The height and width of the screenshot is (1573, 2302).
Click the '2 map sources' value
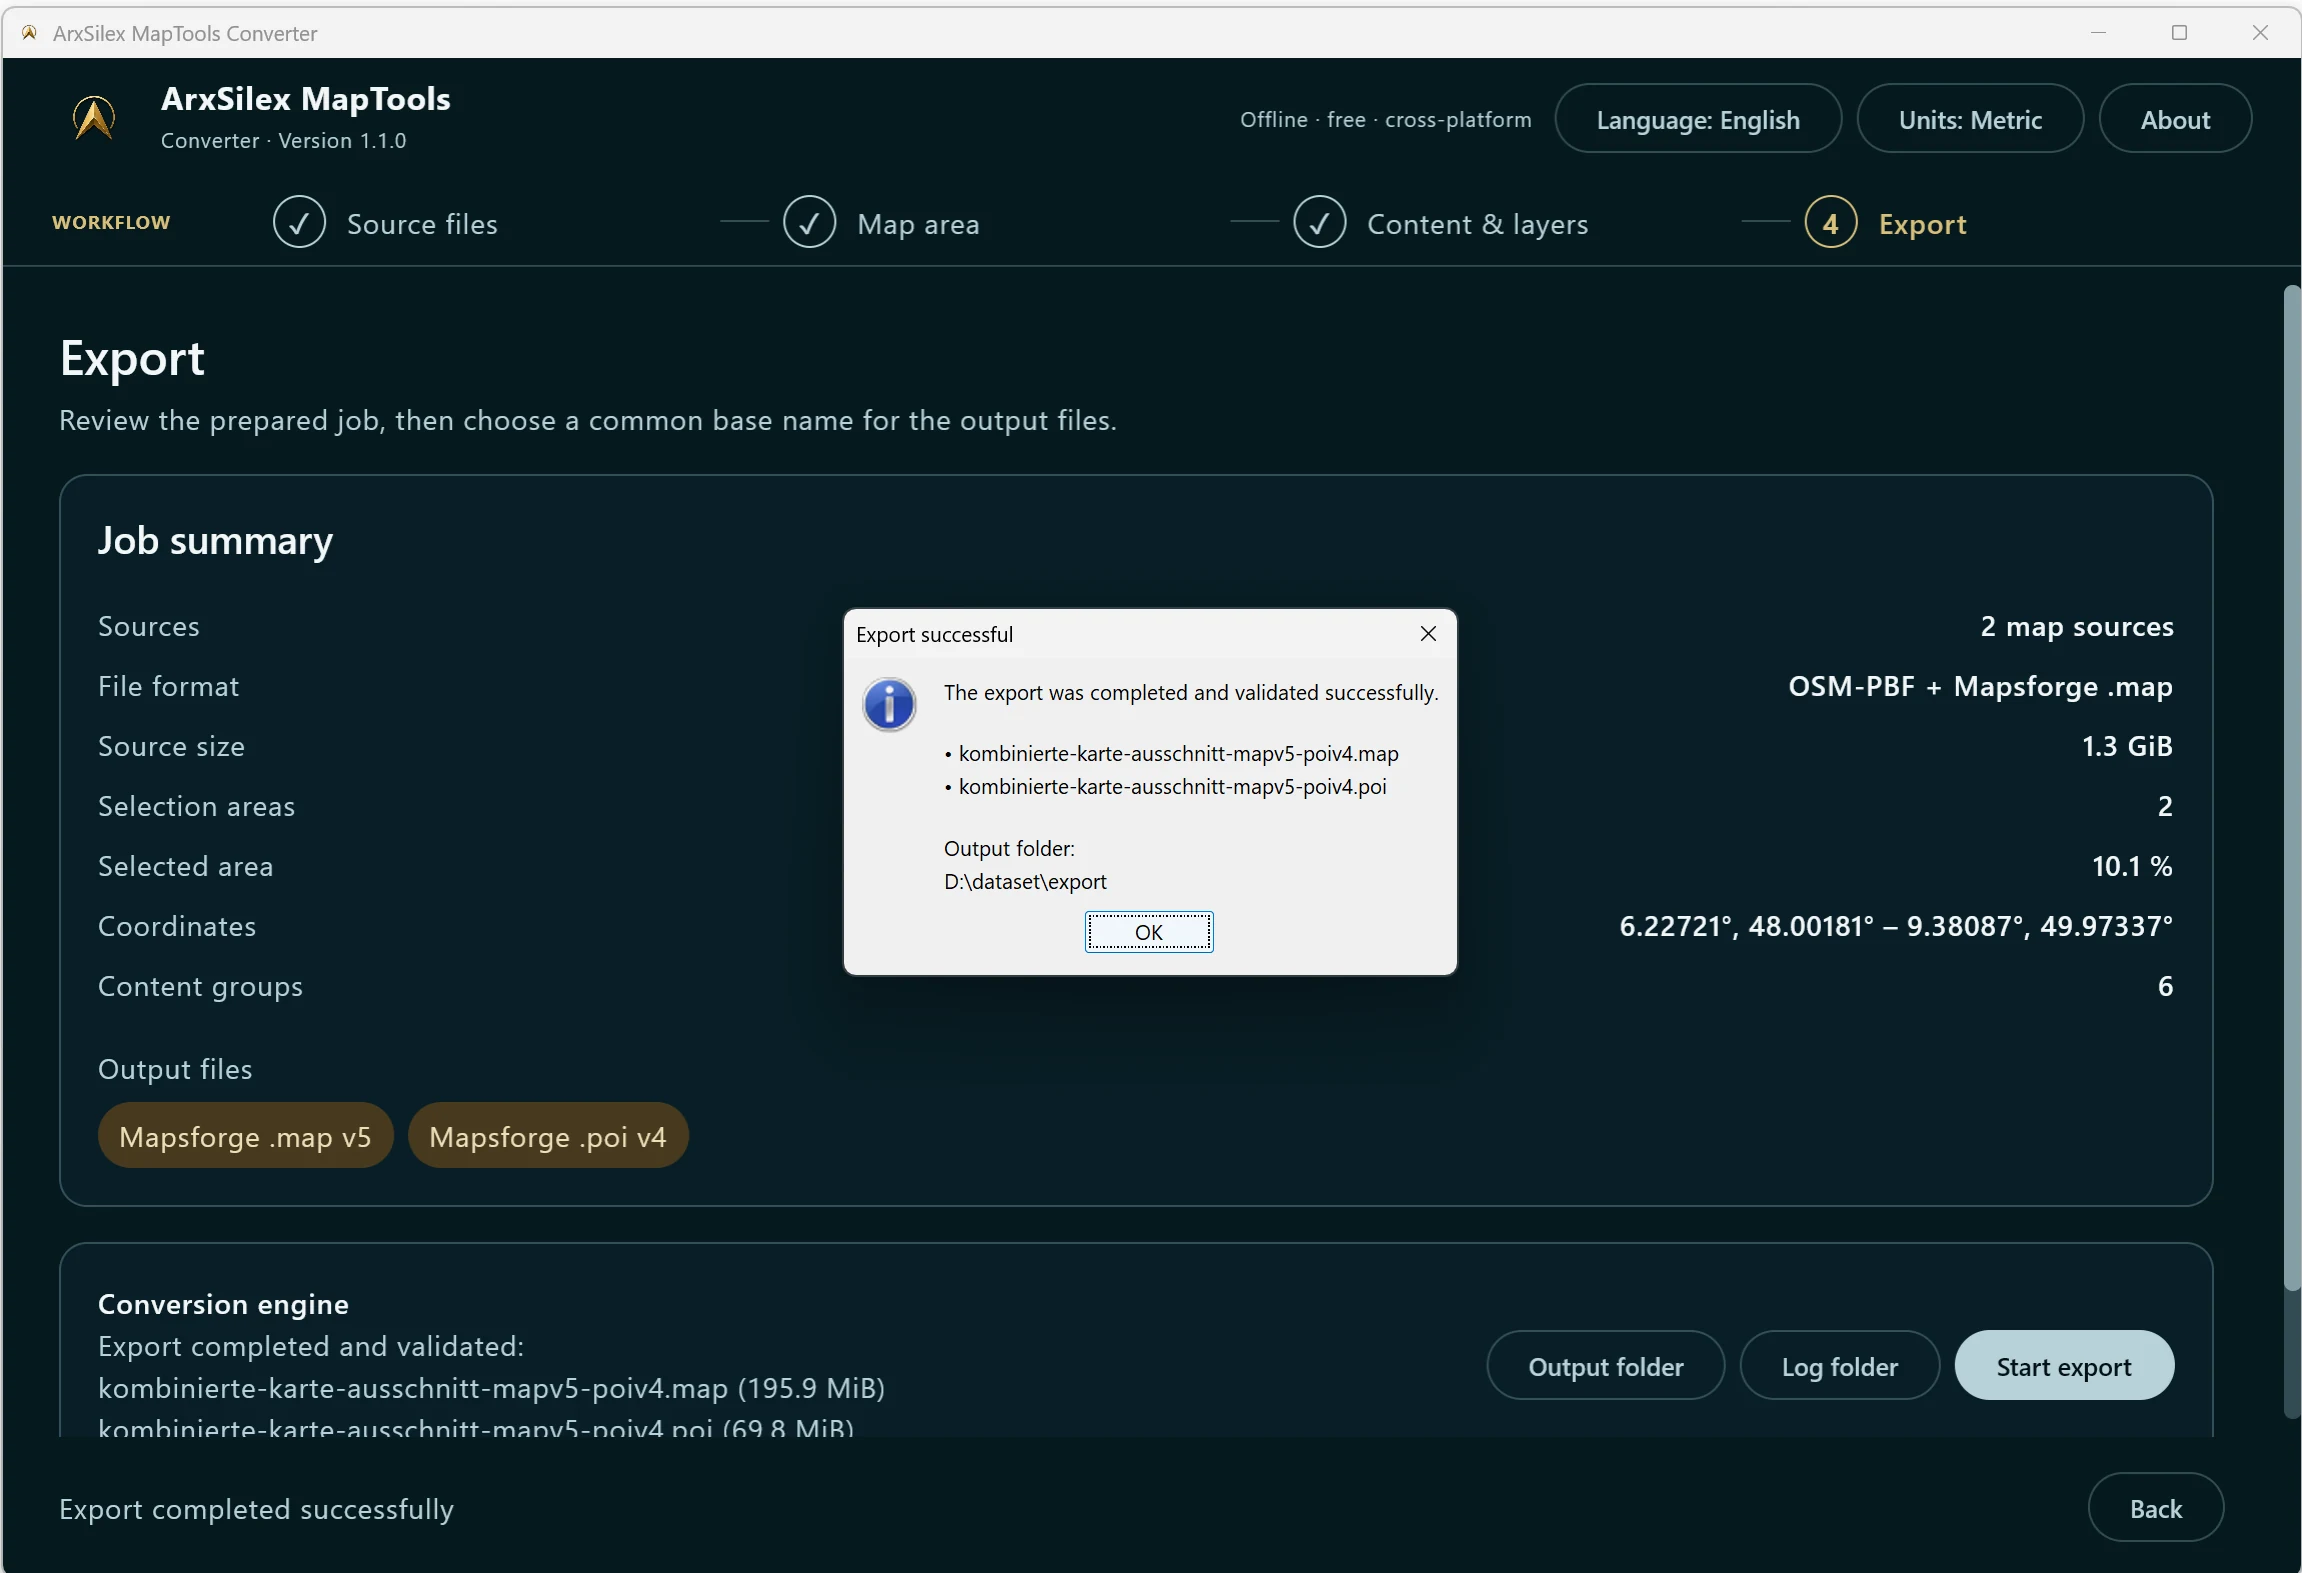pyautogui.click(x=2077, y=626)
